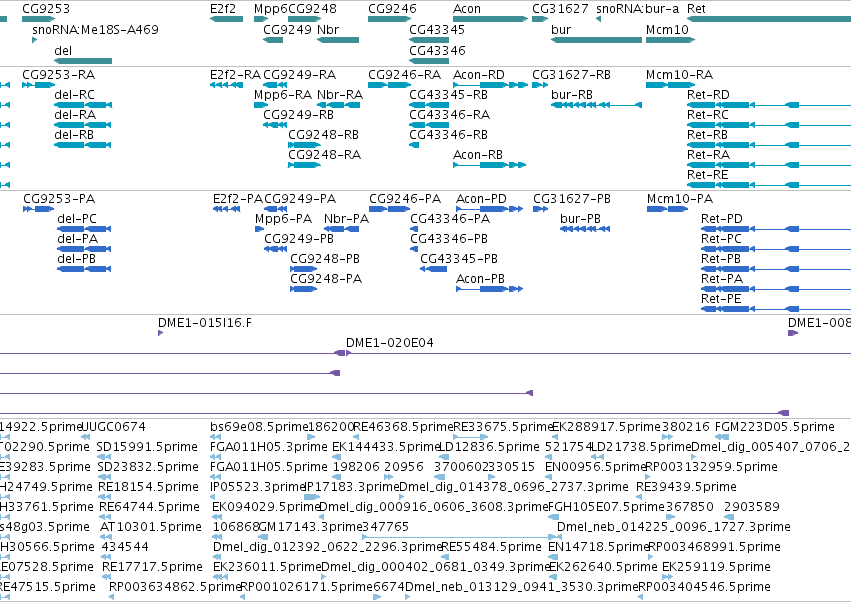The image size is (851, 602).
Task: Click the Mcm10-RA transcript
Action: tap(670, 85)
